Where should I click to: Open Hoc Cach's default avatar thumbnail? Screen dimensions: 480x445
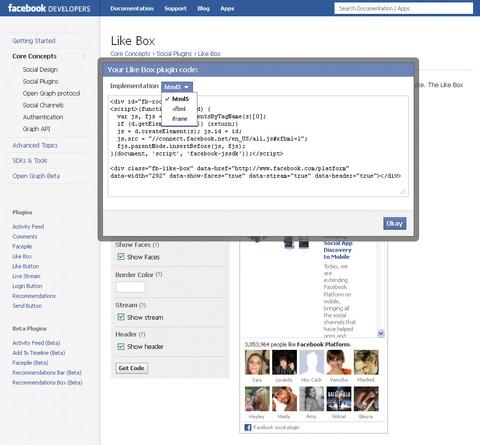click(312, 363)
